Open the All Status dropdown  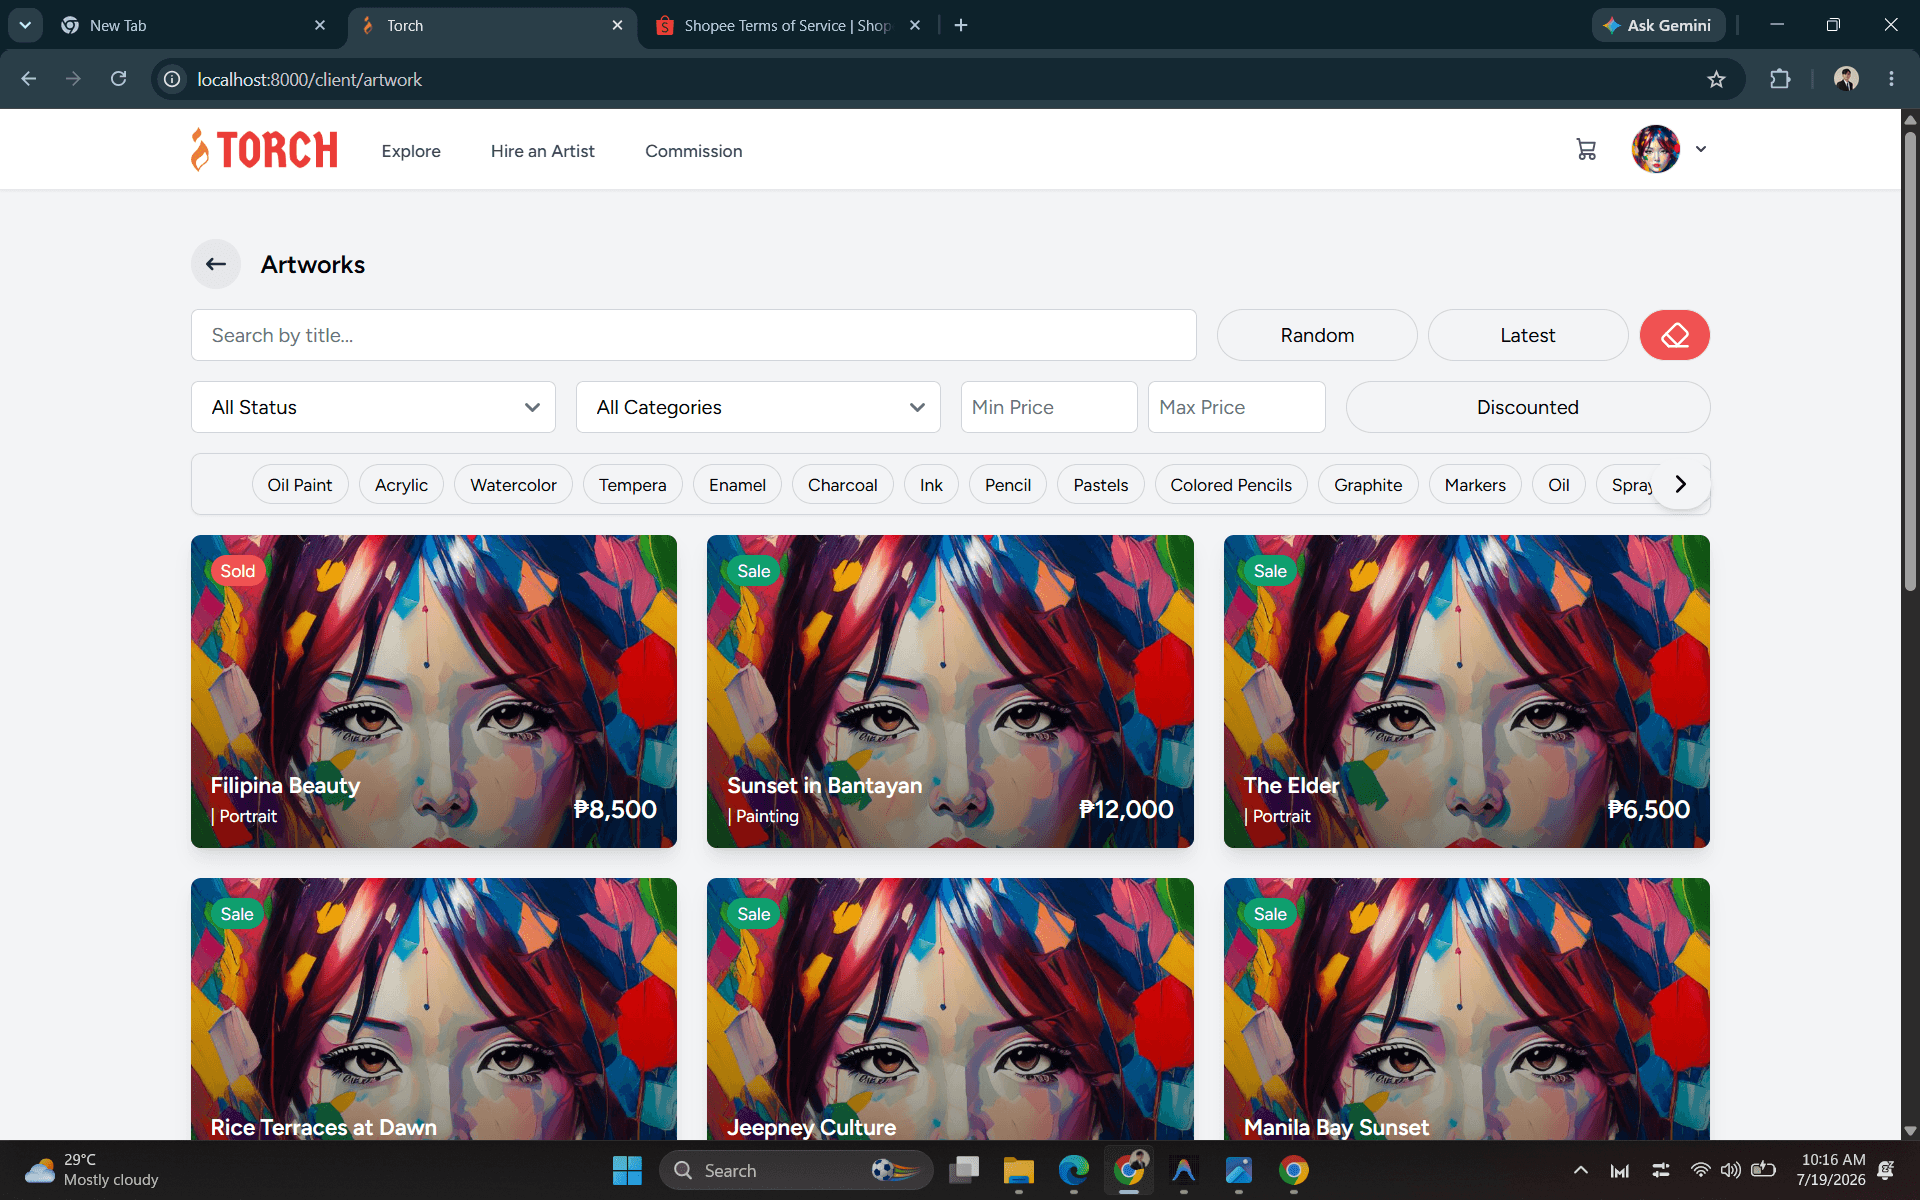point(373,407)
